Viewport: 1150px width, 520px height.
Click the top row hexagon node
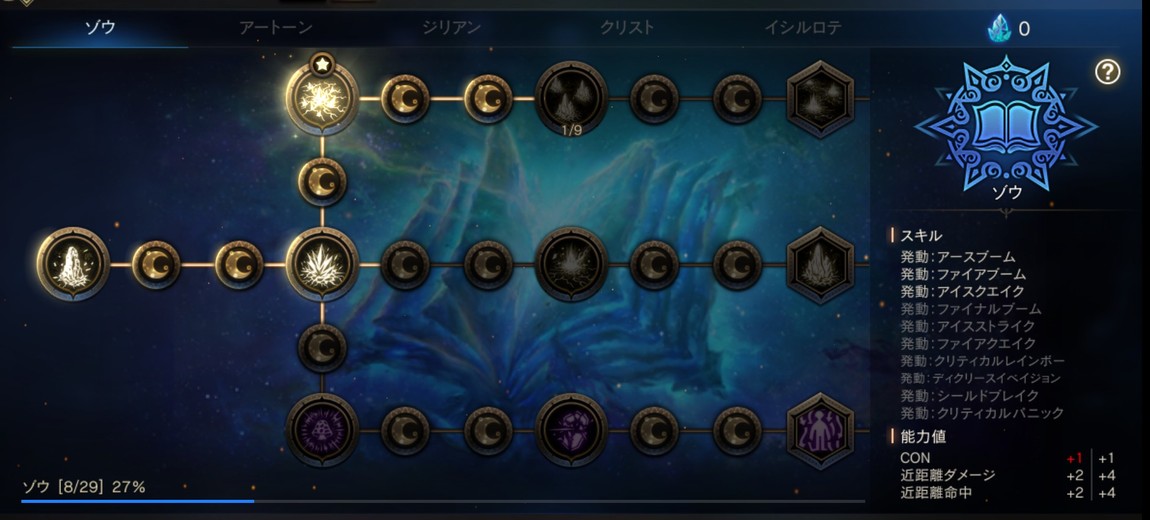click(820, 99)
